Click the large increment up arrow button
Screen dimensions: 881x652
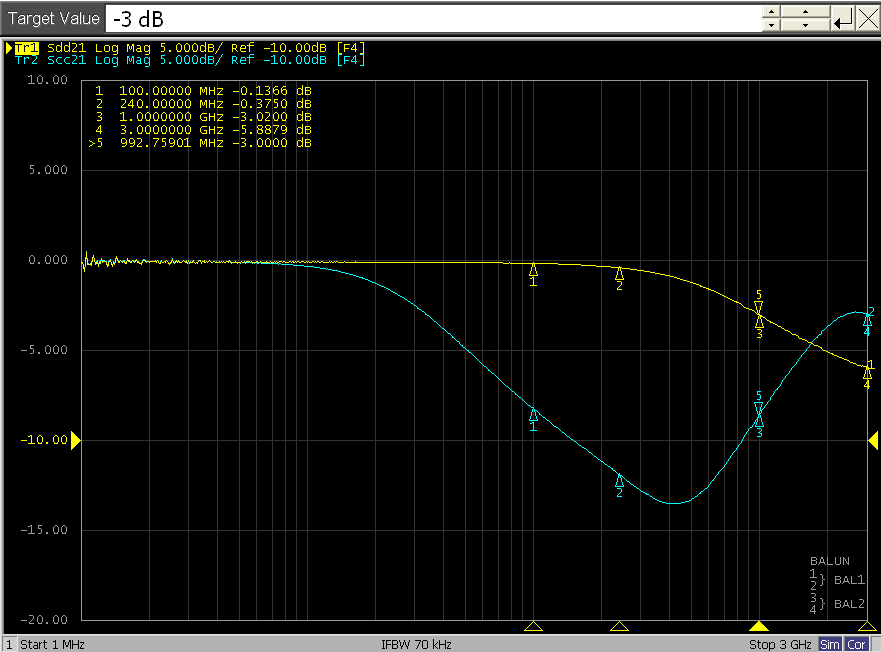(x=804, y=12)
